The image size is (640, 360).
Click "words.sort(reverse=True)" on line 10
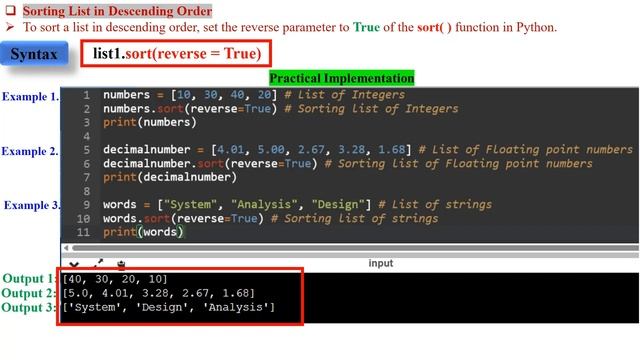pyautogui.click(x=183, y=218)
